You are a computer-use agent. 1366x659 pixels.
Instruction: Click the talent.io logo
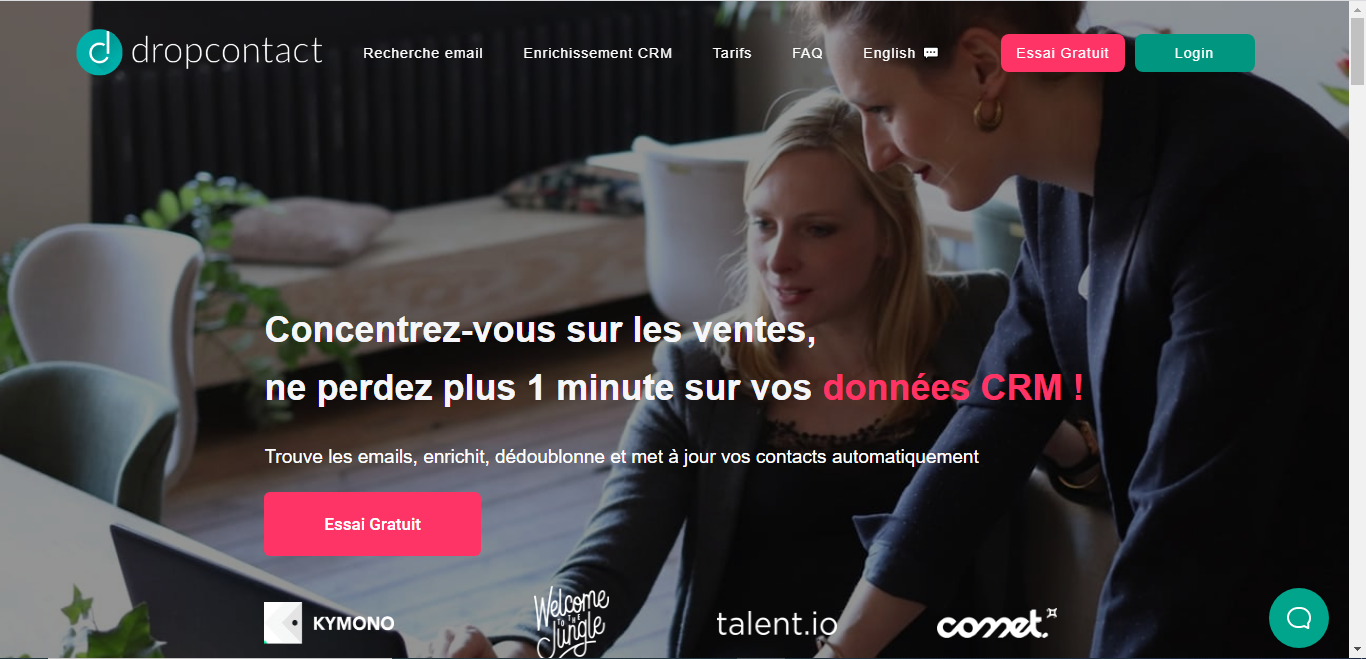tap(777, 623)
